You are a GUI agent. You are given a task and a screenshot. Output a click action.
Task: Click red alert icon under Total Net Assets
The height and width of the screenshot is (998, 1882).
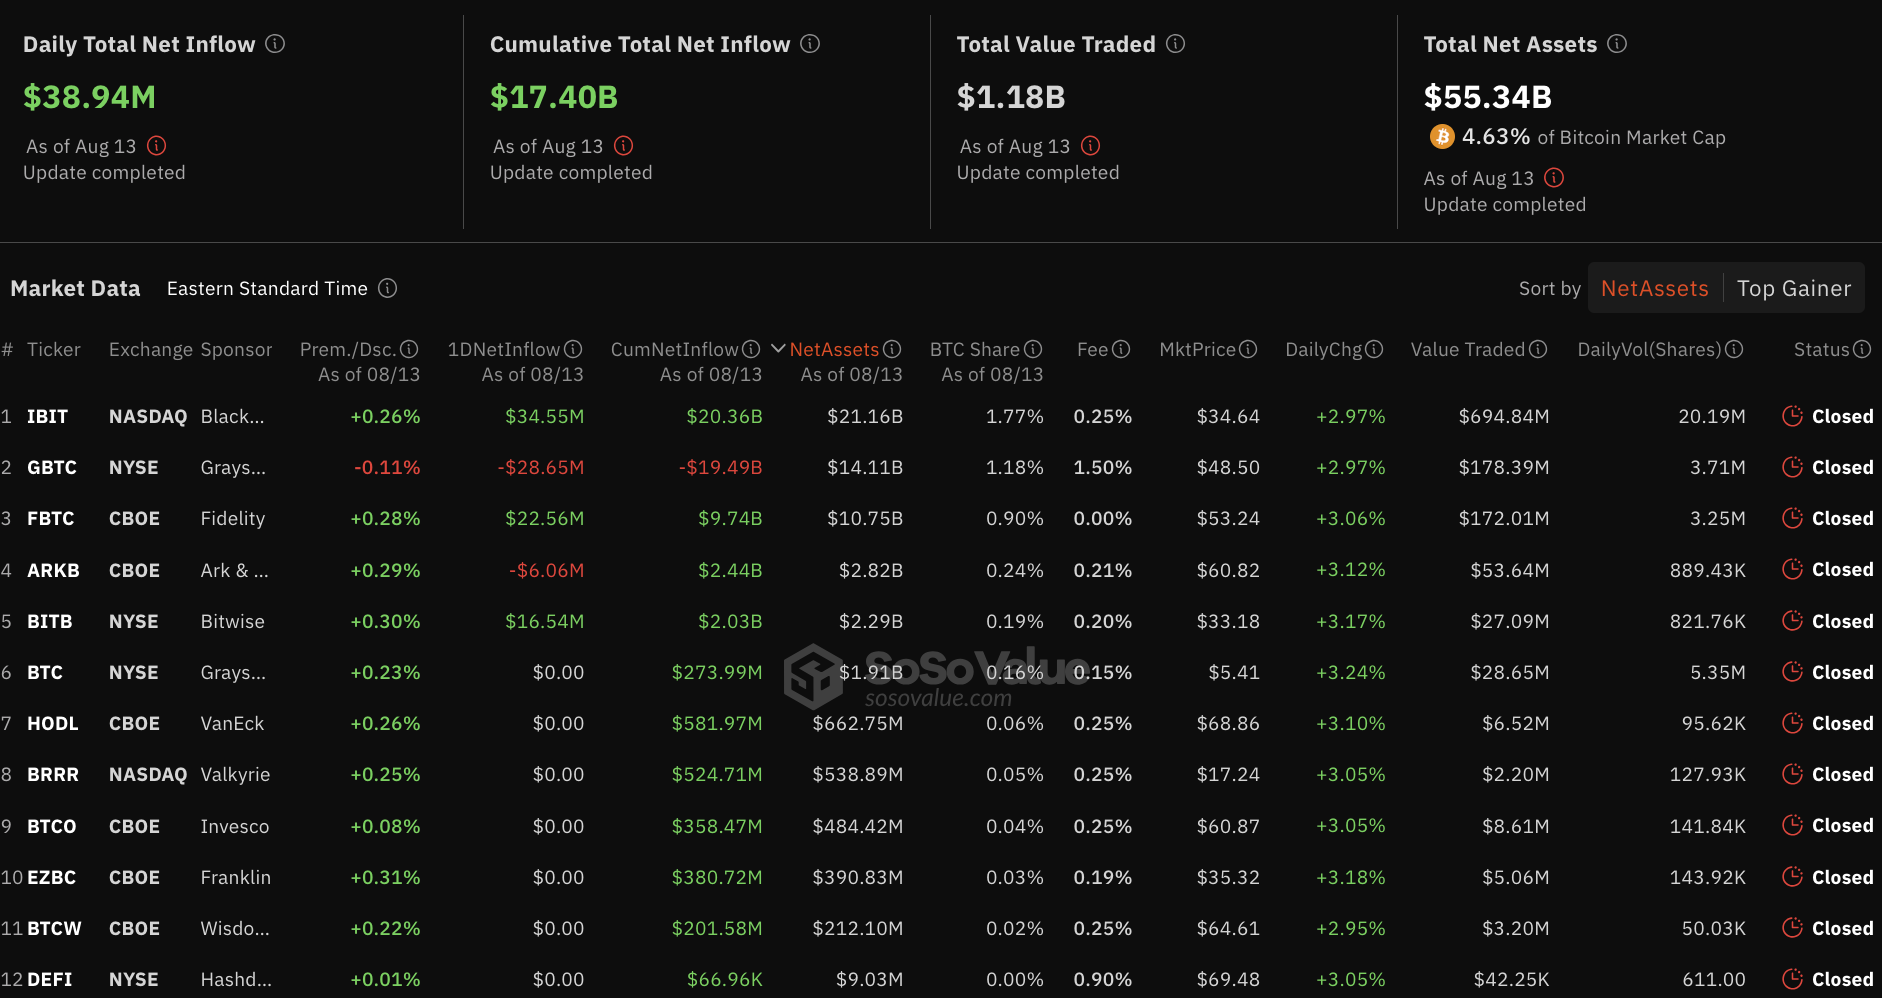(x=1554, y=178)
